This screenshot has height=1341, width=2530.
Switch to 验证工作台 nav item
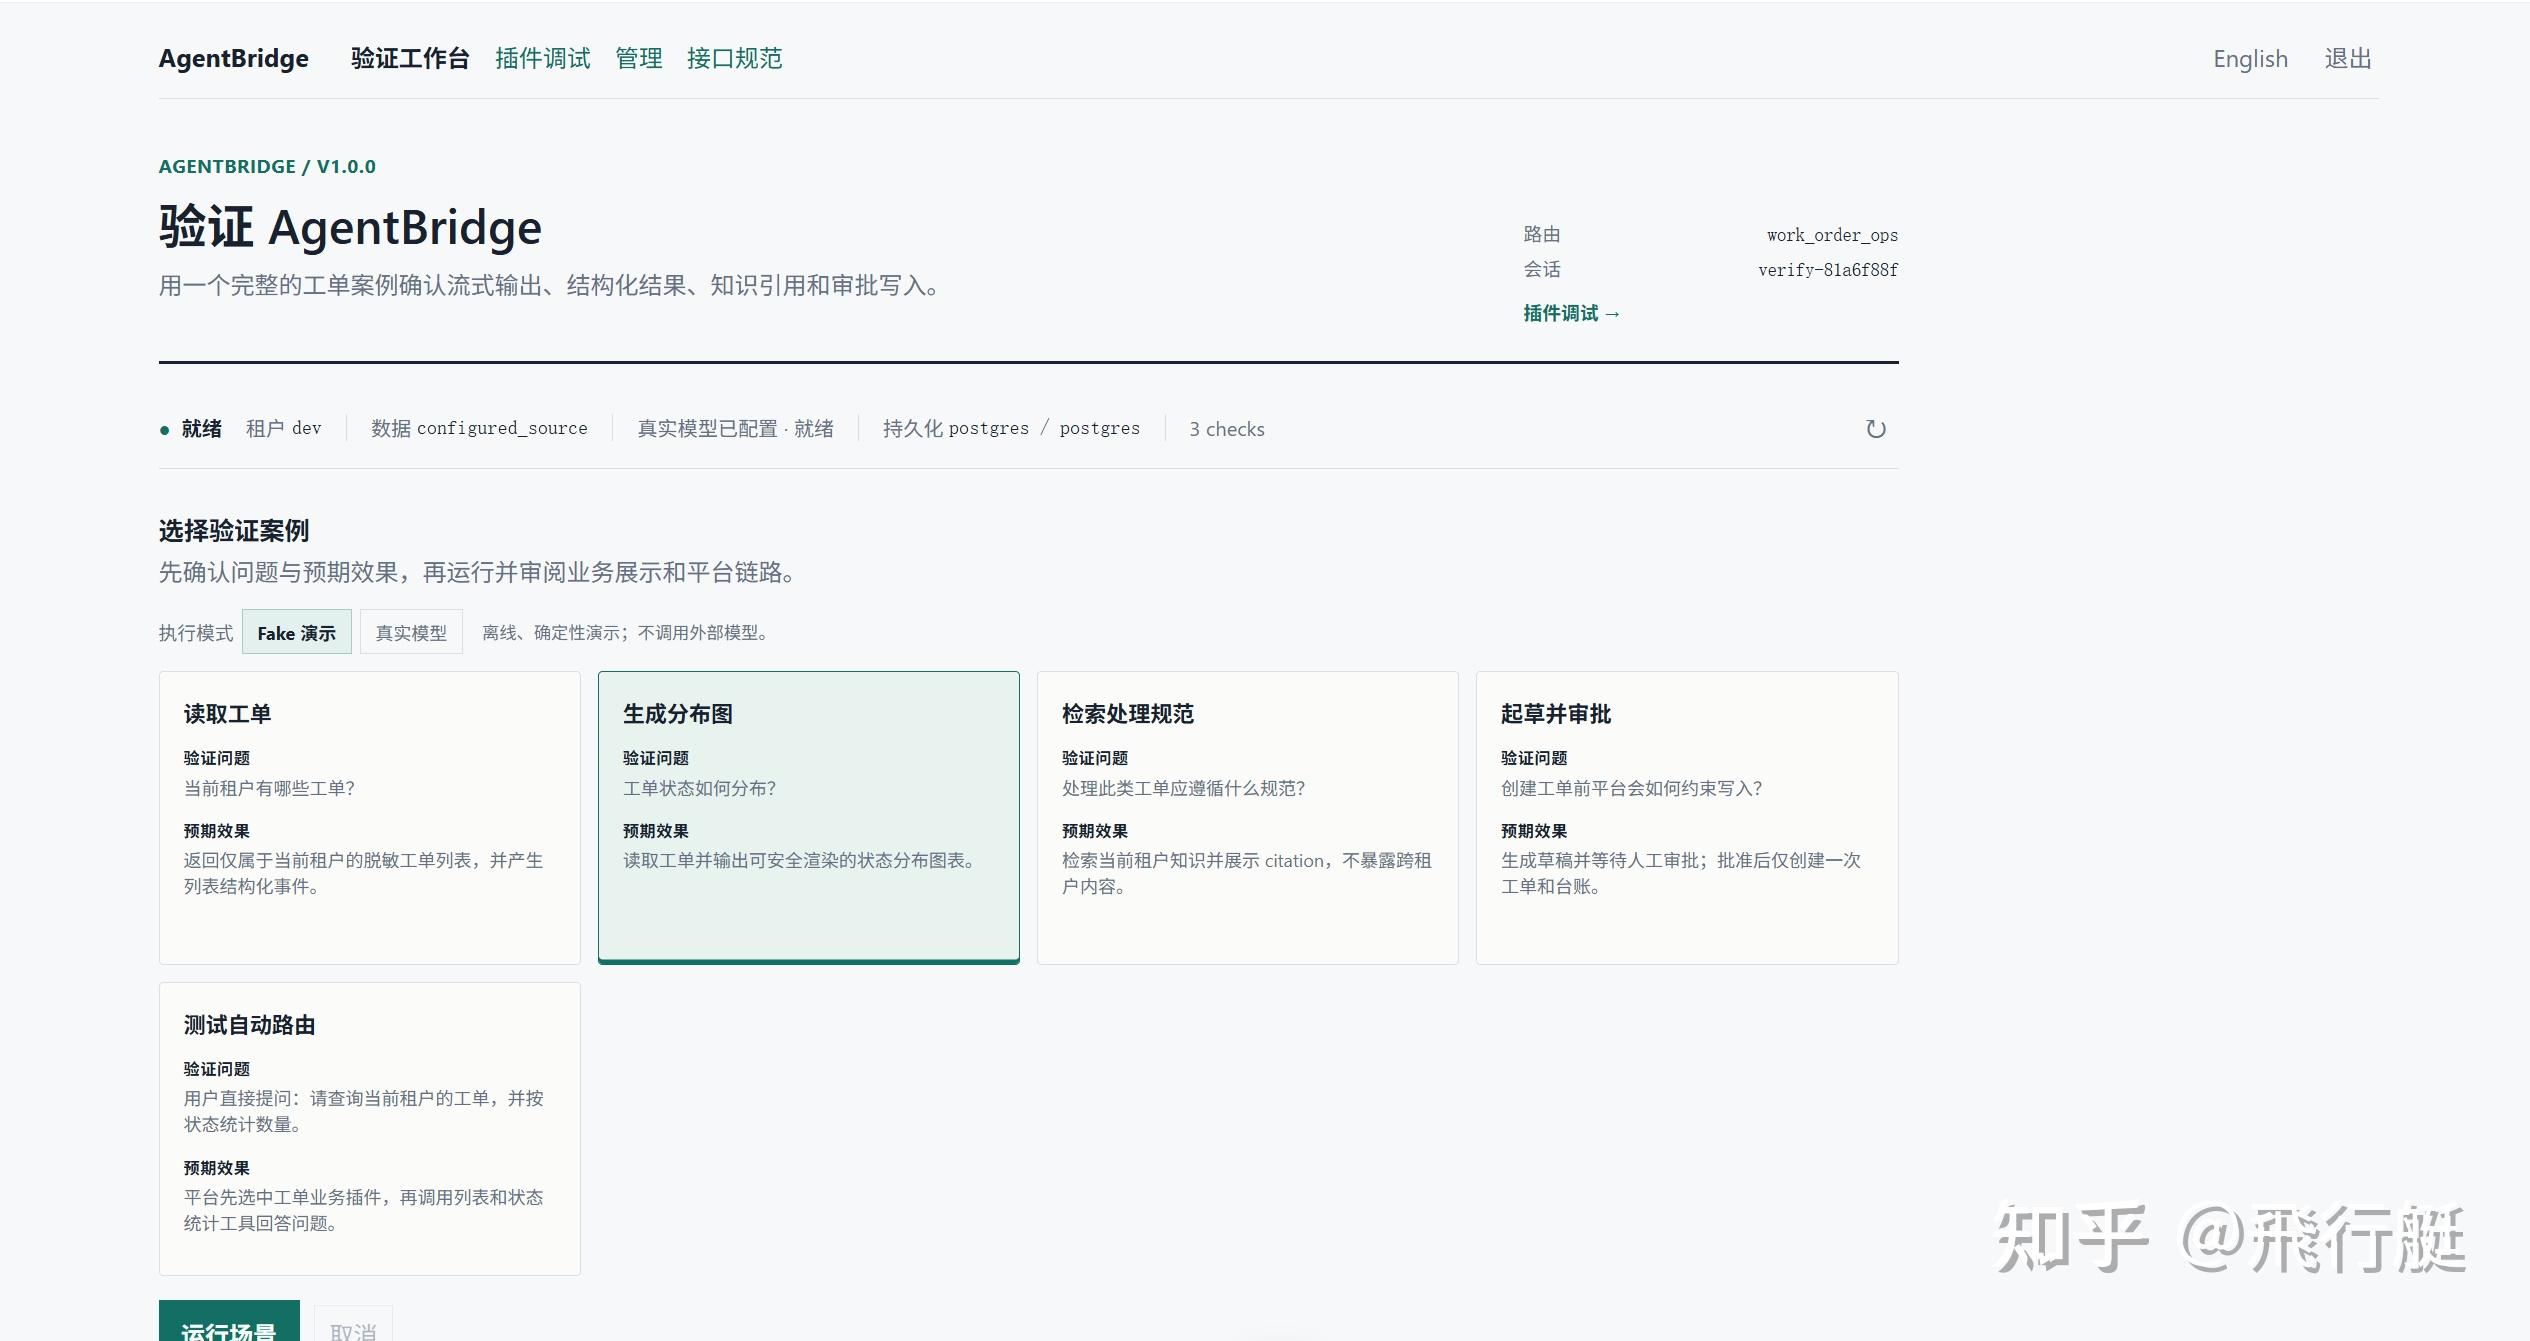pyautogui.click(x=410, y=58)
